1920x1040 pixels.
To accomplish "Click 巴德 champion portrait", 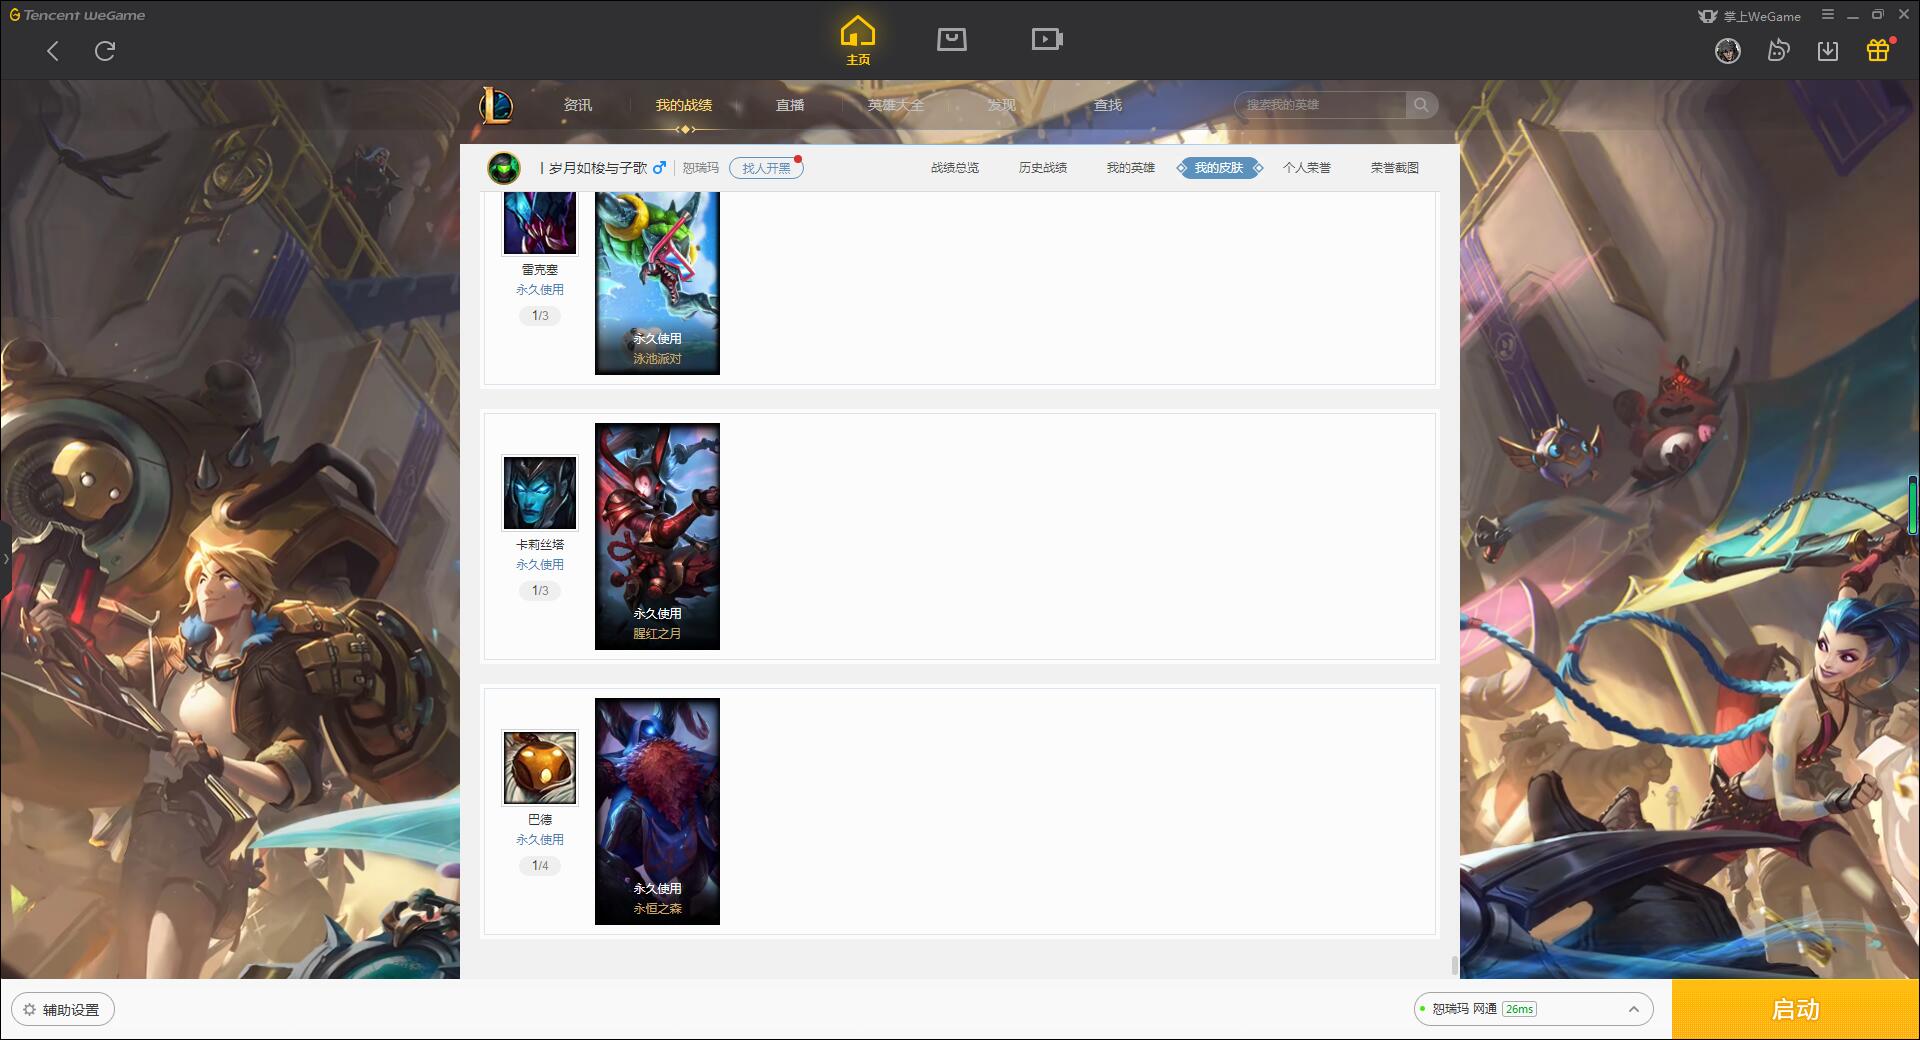I will [x=540, y=768].
